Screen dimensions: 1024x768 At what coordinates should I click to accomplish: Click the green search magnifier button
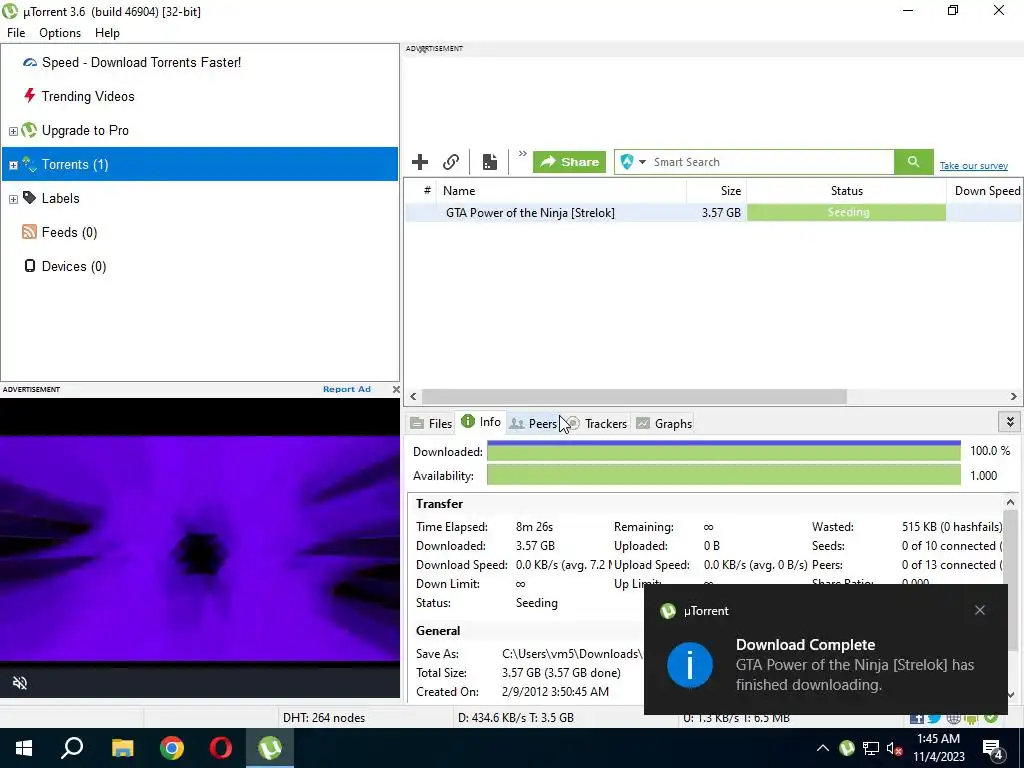click(914, 162)
